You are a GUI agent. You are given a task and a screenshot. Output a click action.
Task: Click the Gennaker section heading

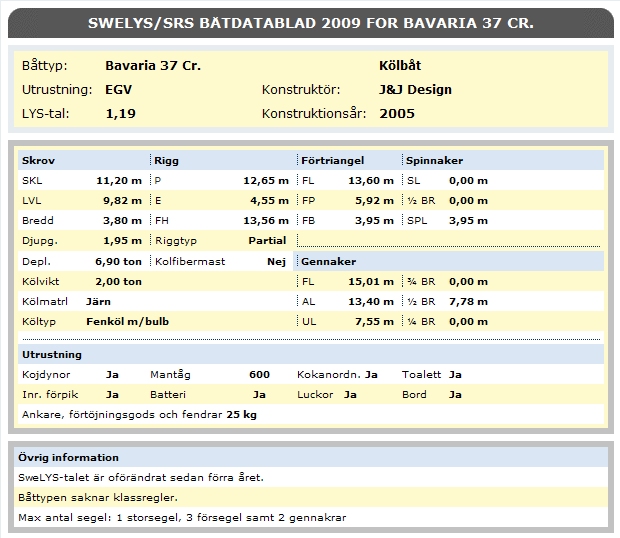coord(329,262)
